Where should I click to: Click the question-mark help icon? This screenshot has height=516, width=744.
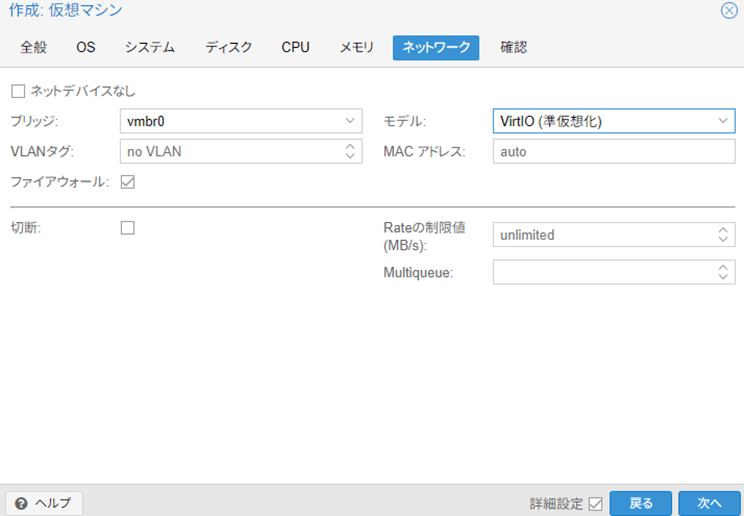point(21,503)
